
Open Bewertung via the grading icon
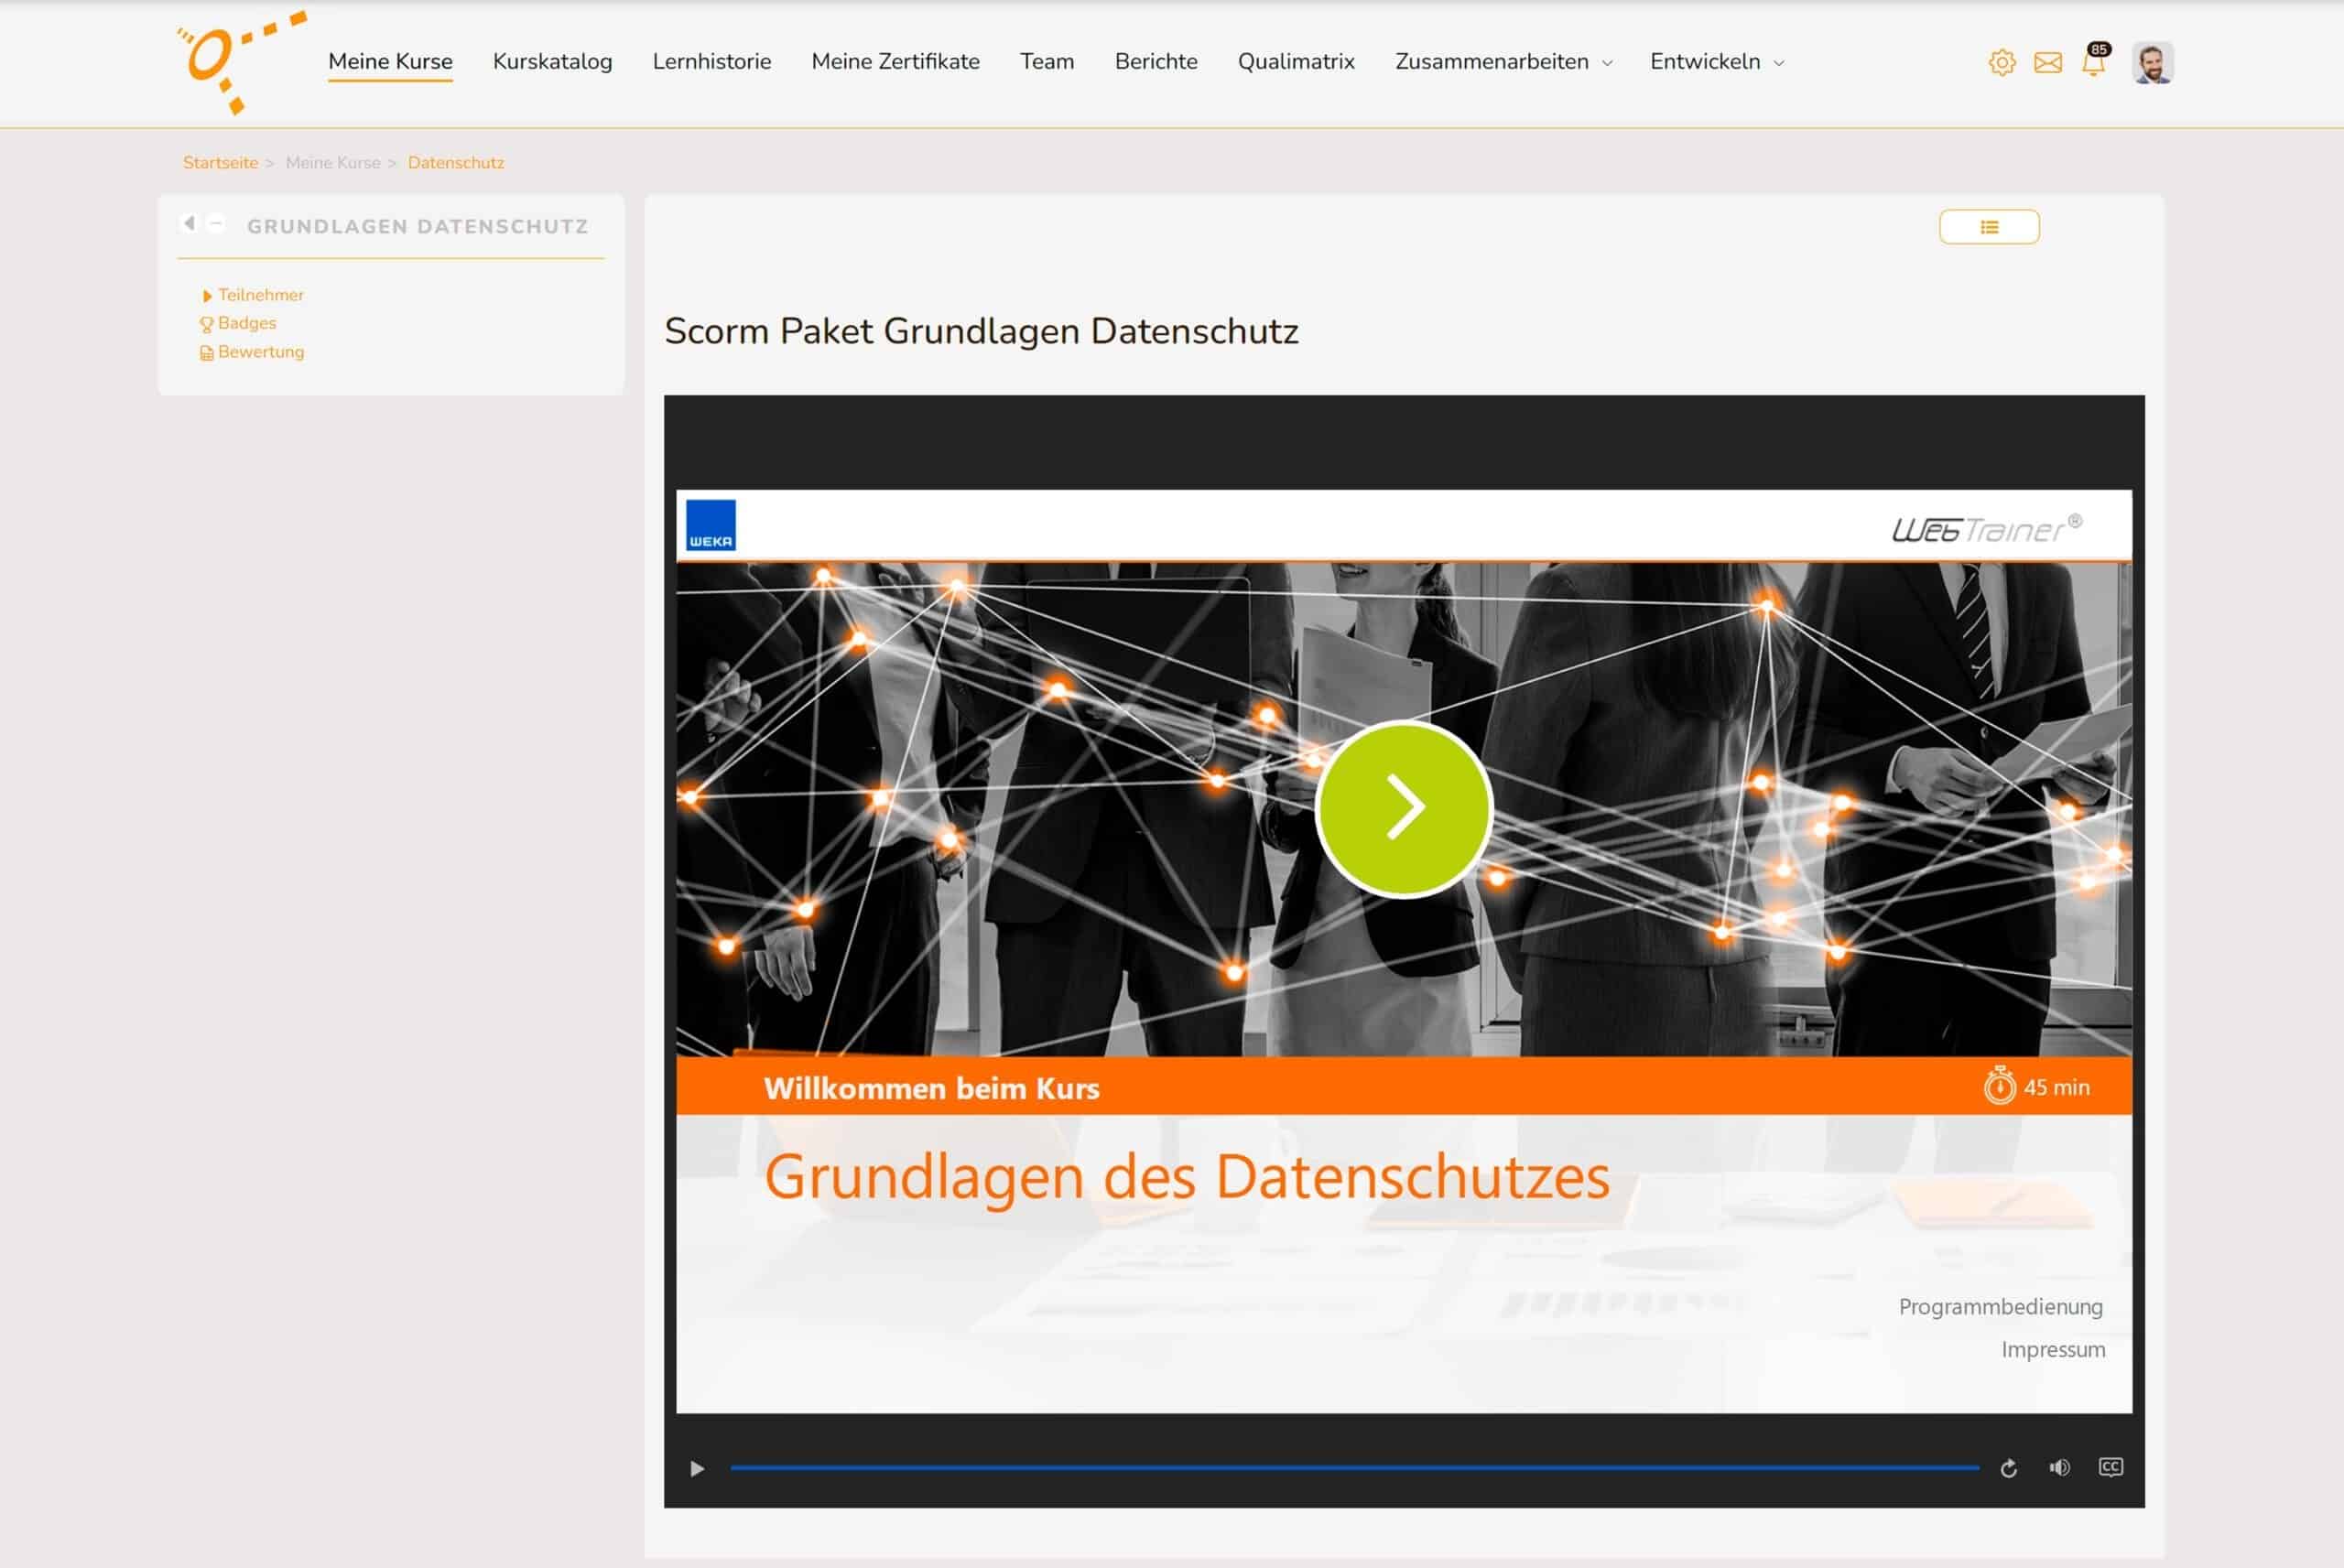(x=206, y=351)
